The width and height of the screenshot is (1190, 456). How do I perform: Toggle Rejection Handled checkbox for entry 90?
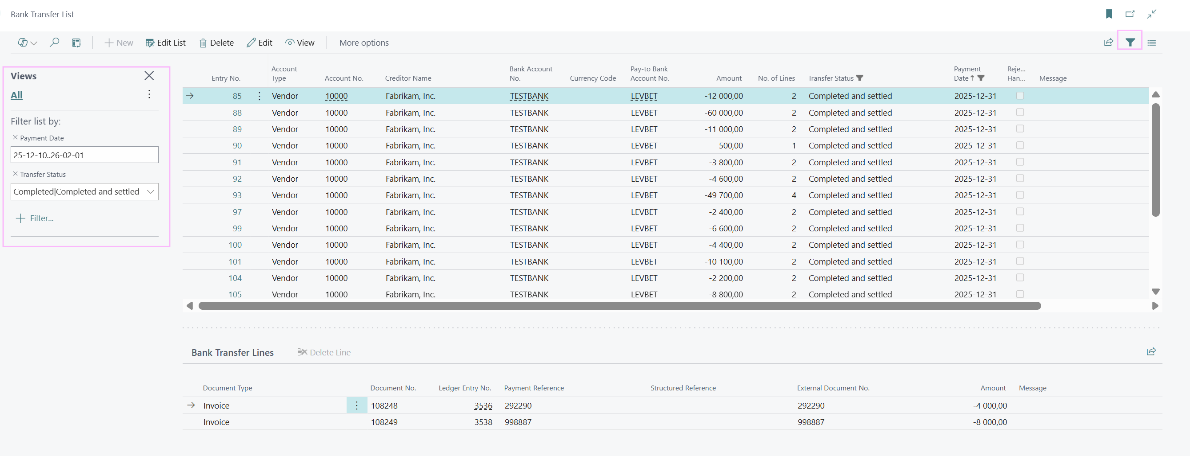1020,145
